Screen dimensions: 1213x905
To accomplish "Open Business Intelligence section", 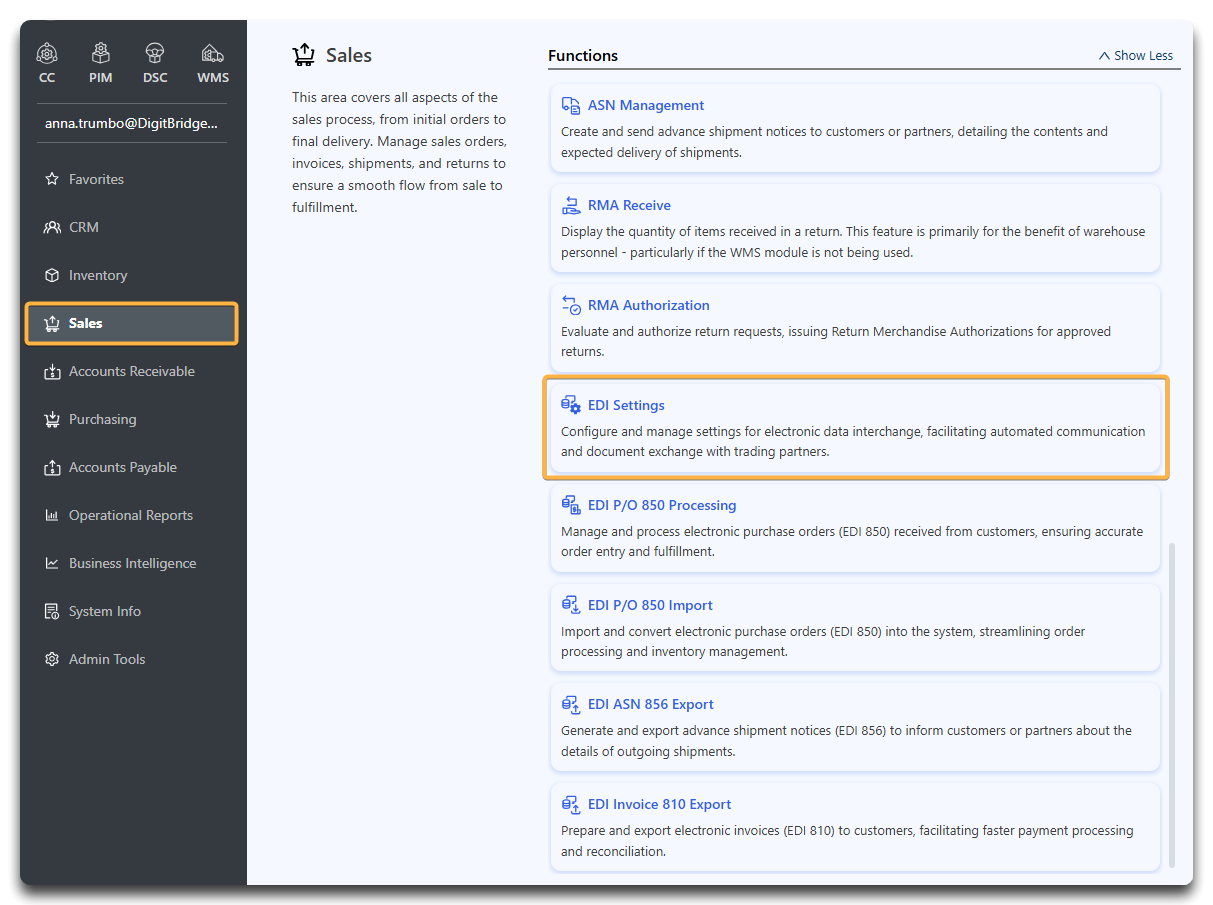I will pos(132,563).
